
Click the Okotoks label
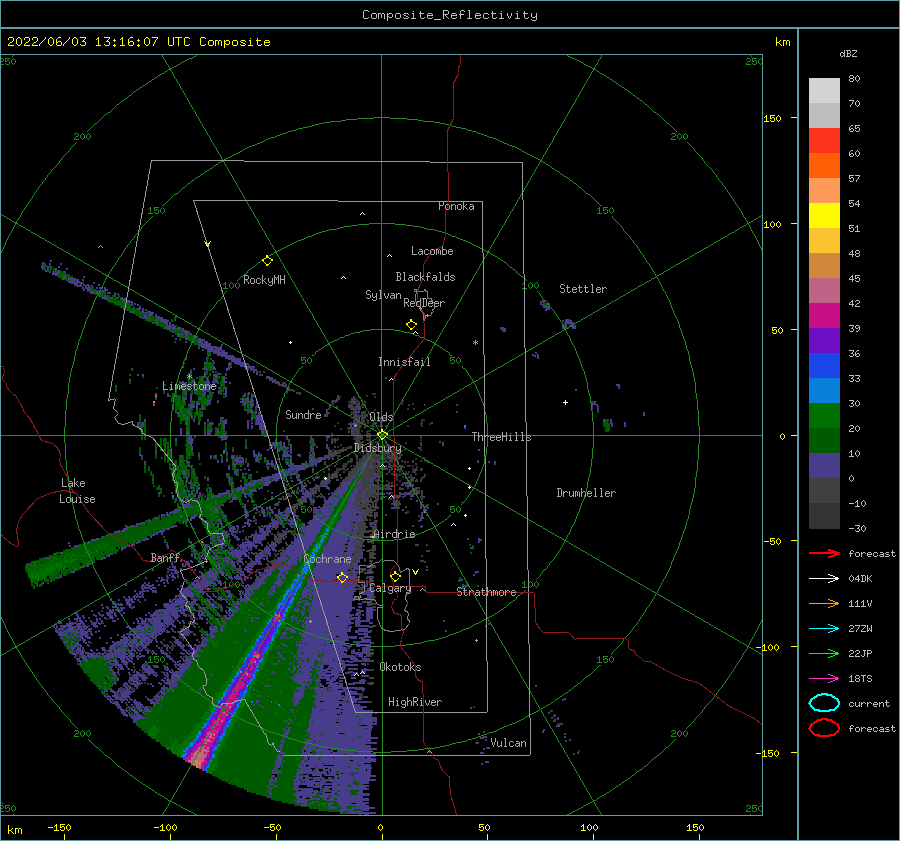pyautogui.click(x=400, y=667)
